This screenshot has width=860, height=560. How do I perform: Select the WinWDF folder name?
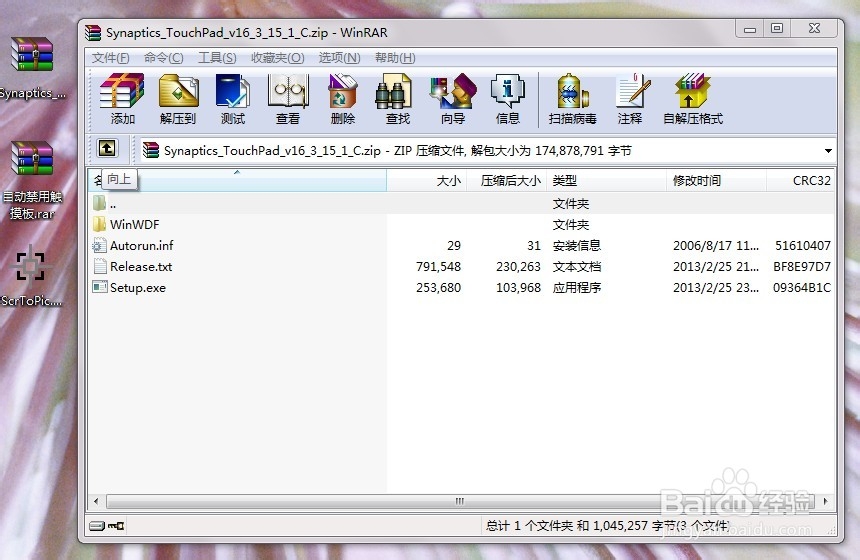pyautogui.click(x=134, y=224)
